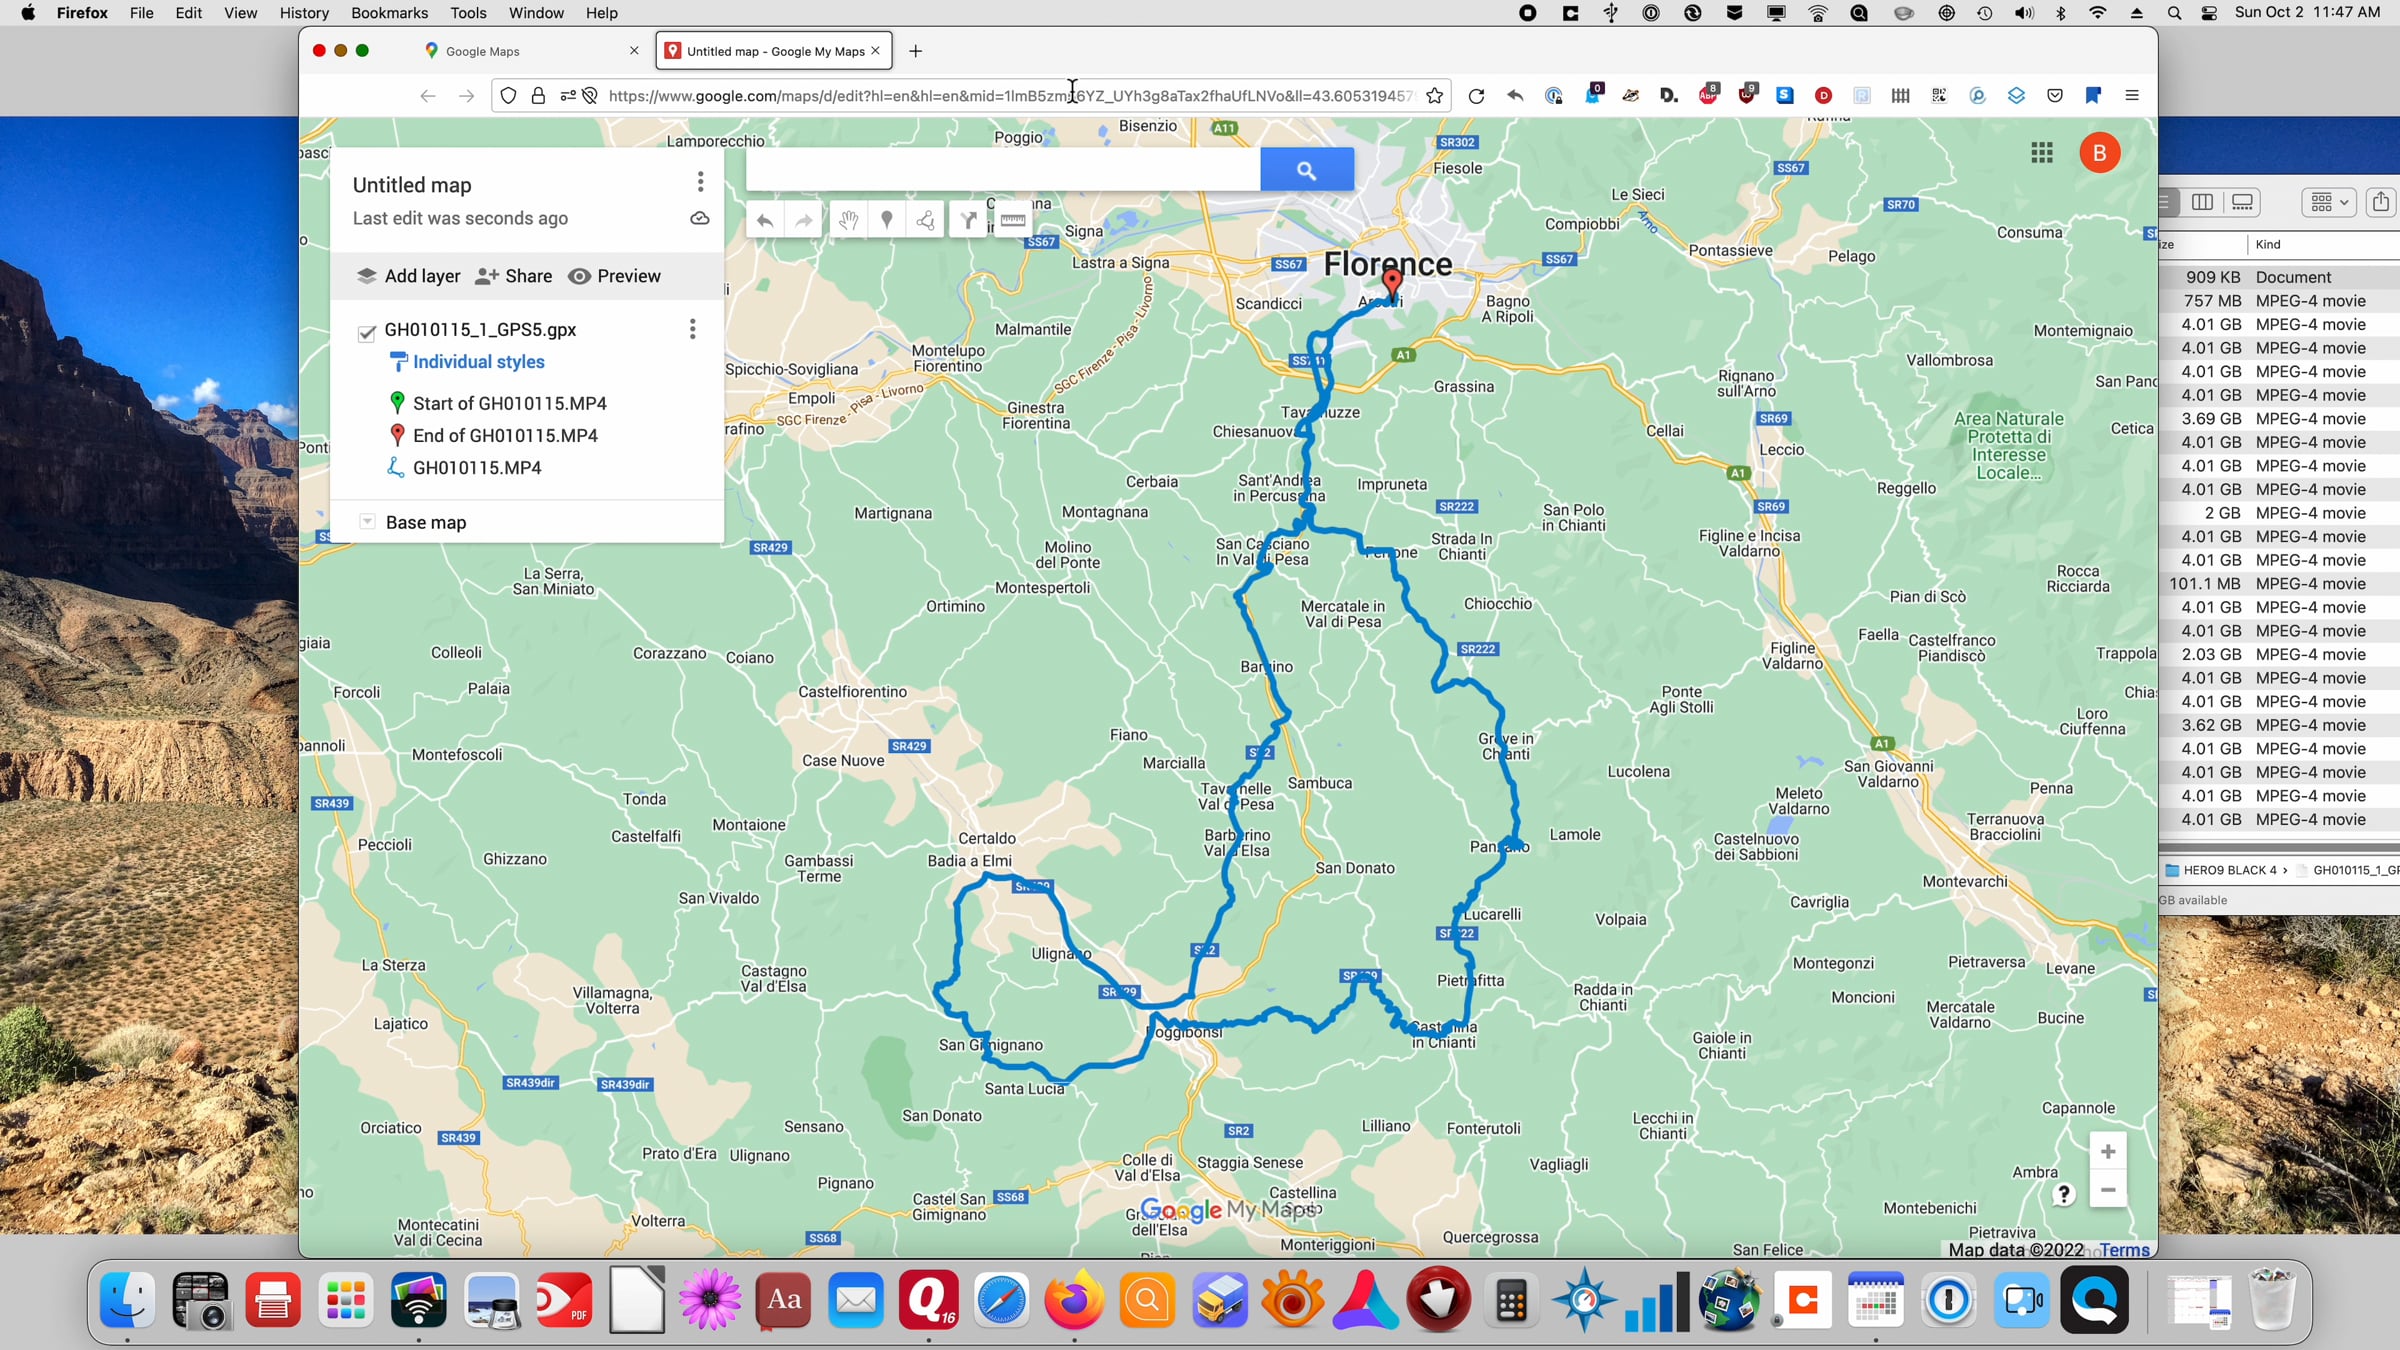Click the Add directions tool

click(x=968, y=220)
